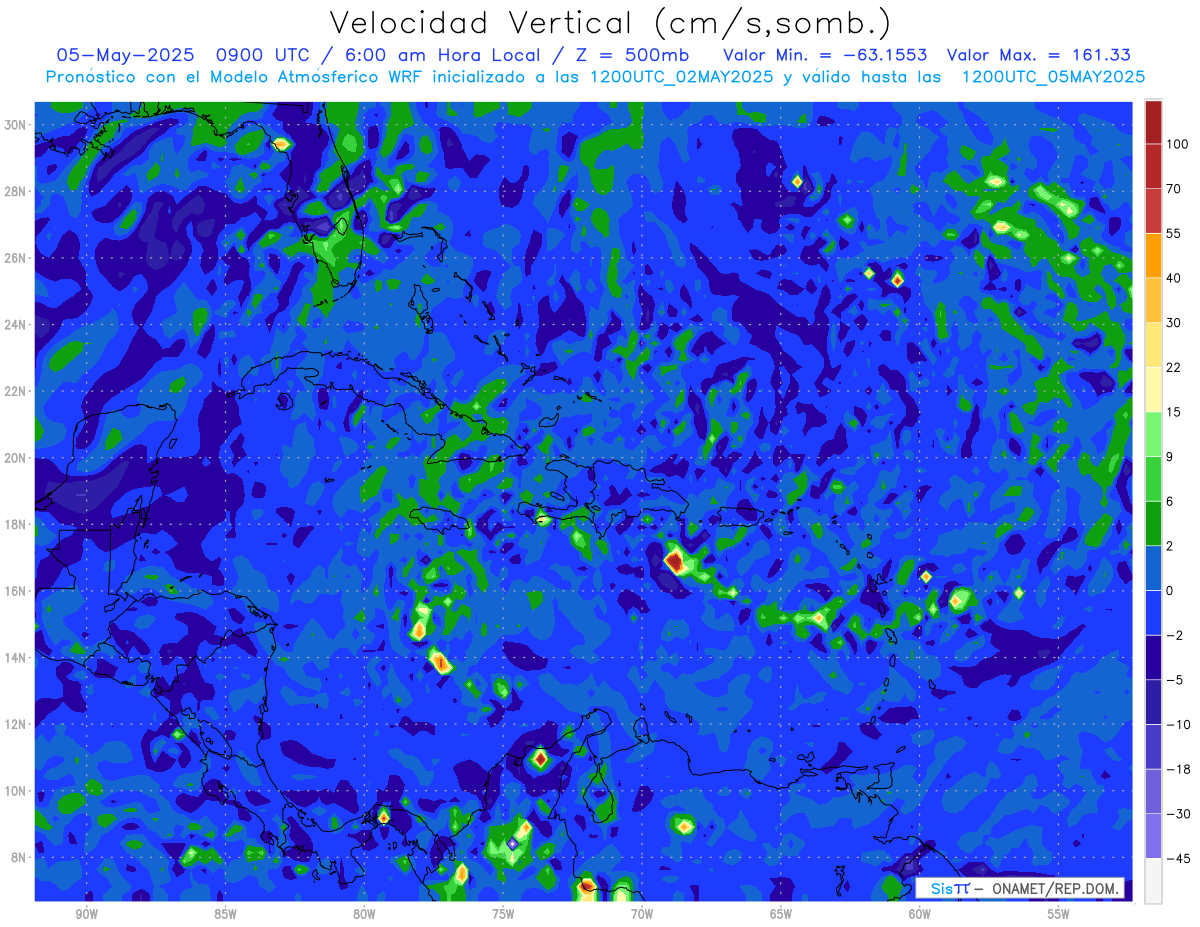Click the '100' colorbar value
This screenshot has width=1200, height=927.
[1177, 144]
